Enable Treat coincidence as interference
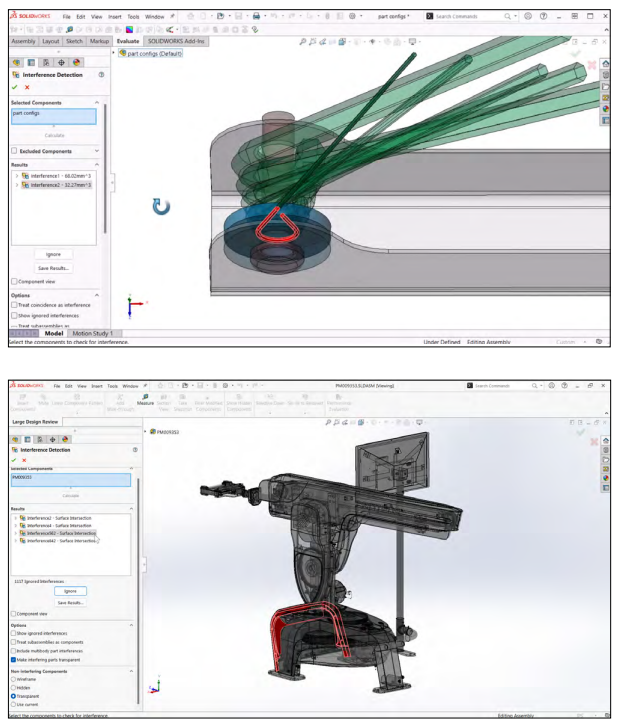 [x=13, y=305]
